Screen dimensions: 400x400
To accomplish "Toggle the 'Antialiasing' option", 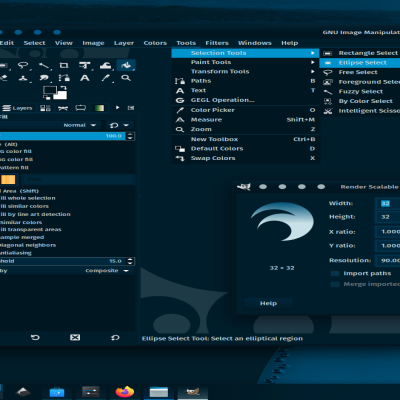I will [16, 253].
